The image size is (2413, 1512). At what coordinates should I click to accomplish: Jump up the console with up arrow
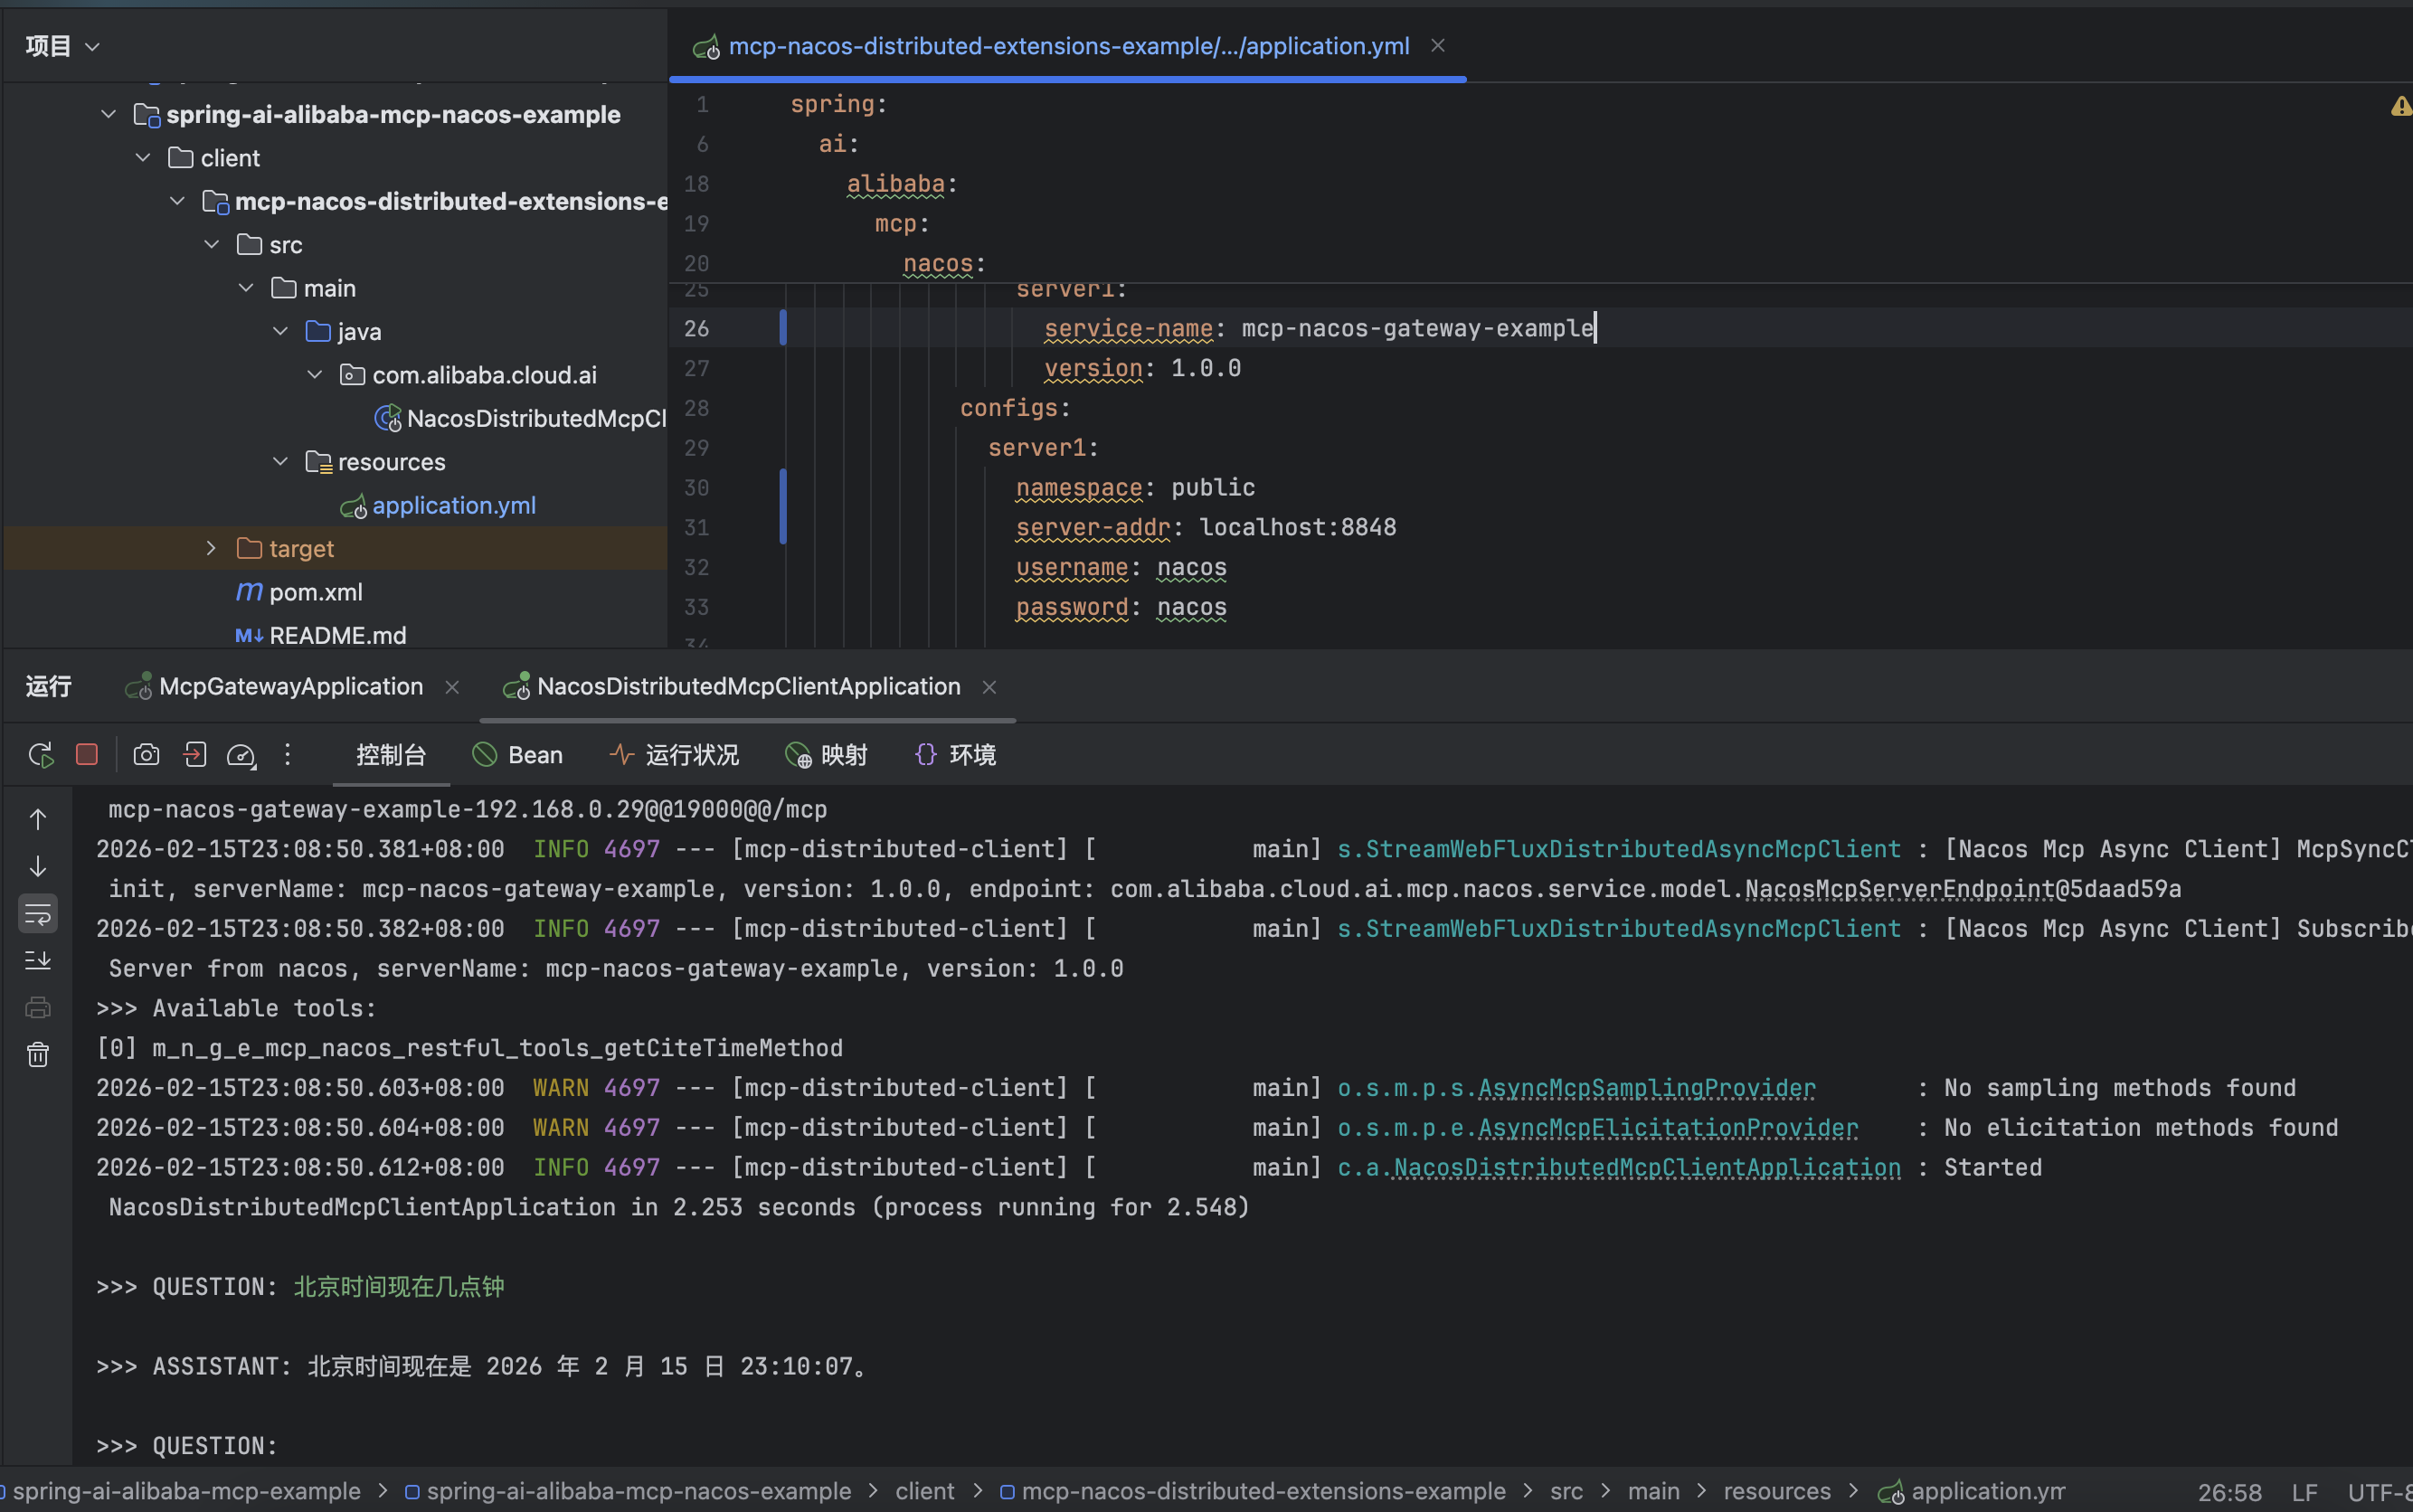click(x=38, y=819)
